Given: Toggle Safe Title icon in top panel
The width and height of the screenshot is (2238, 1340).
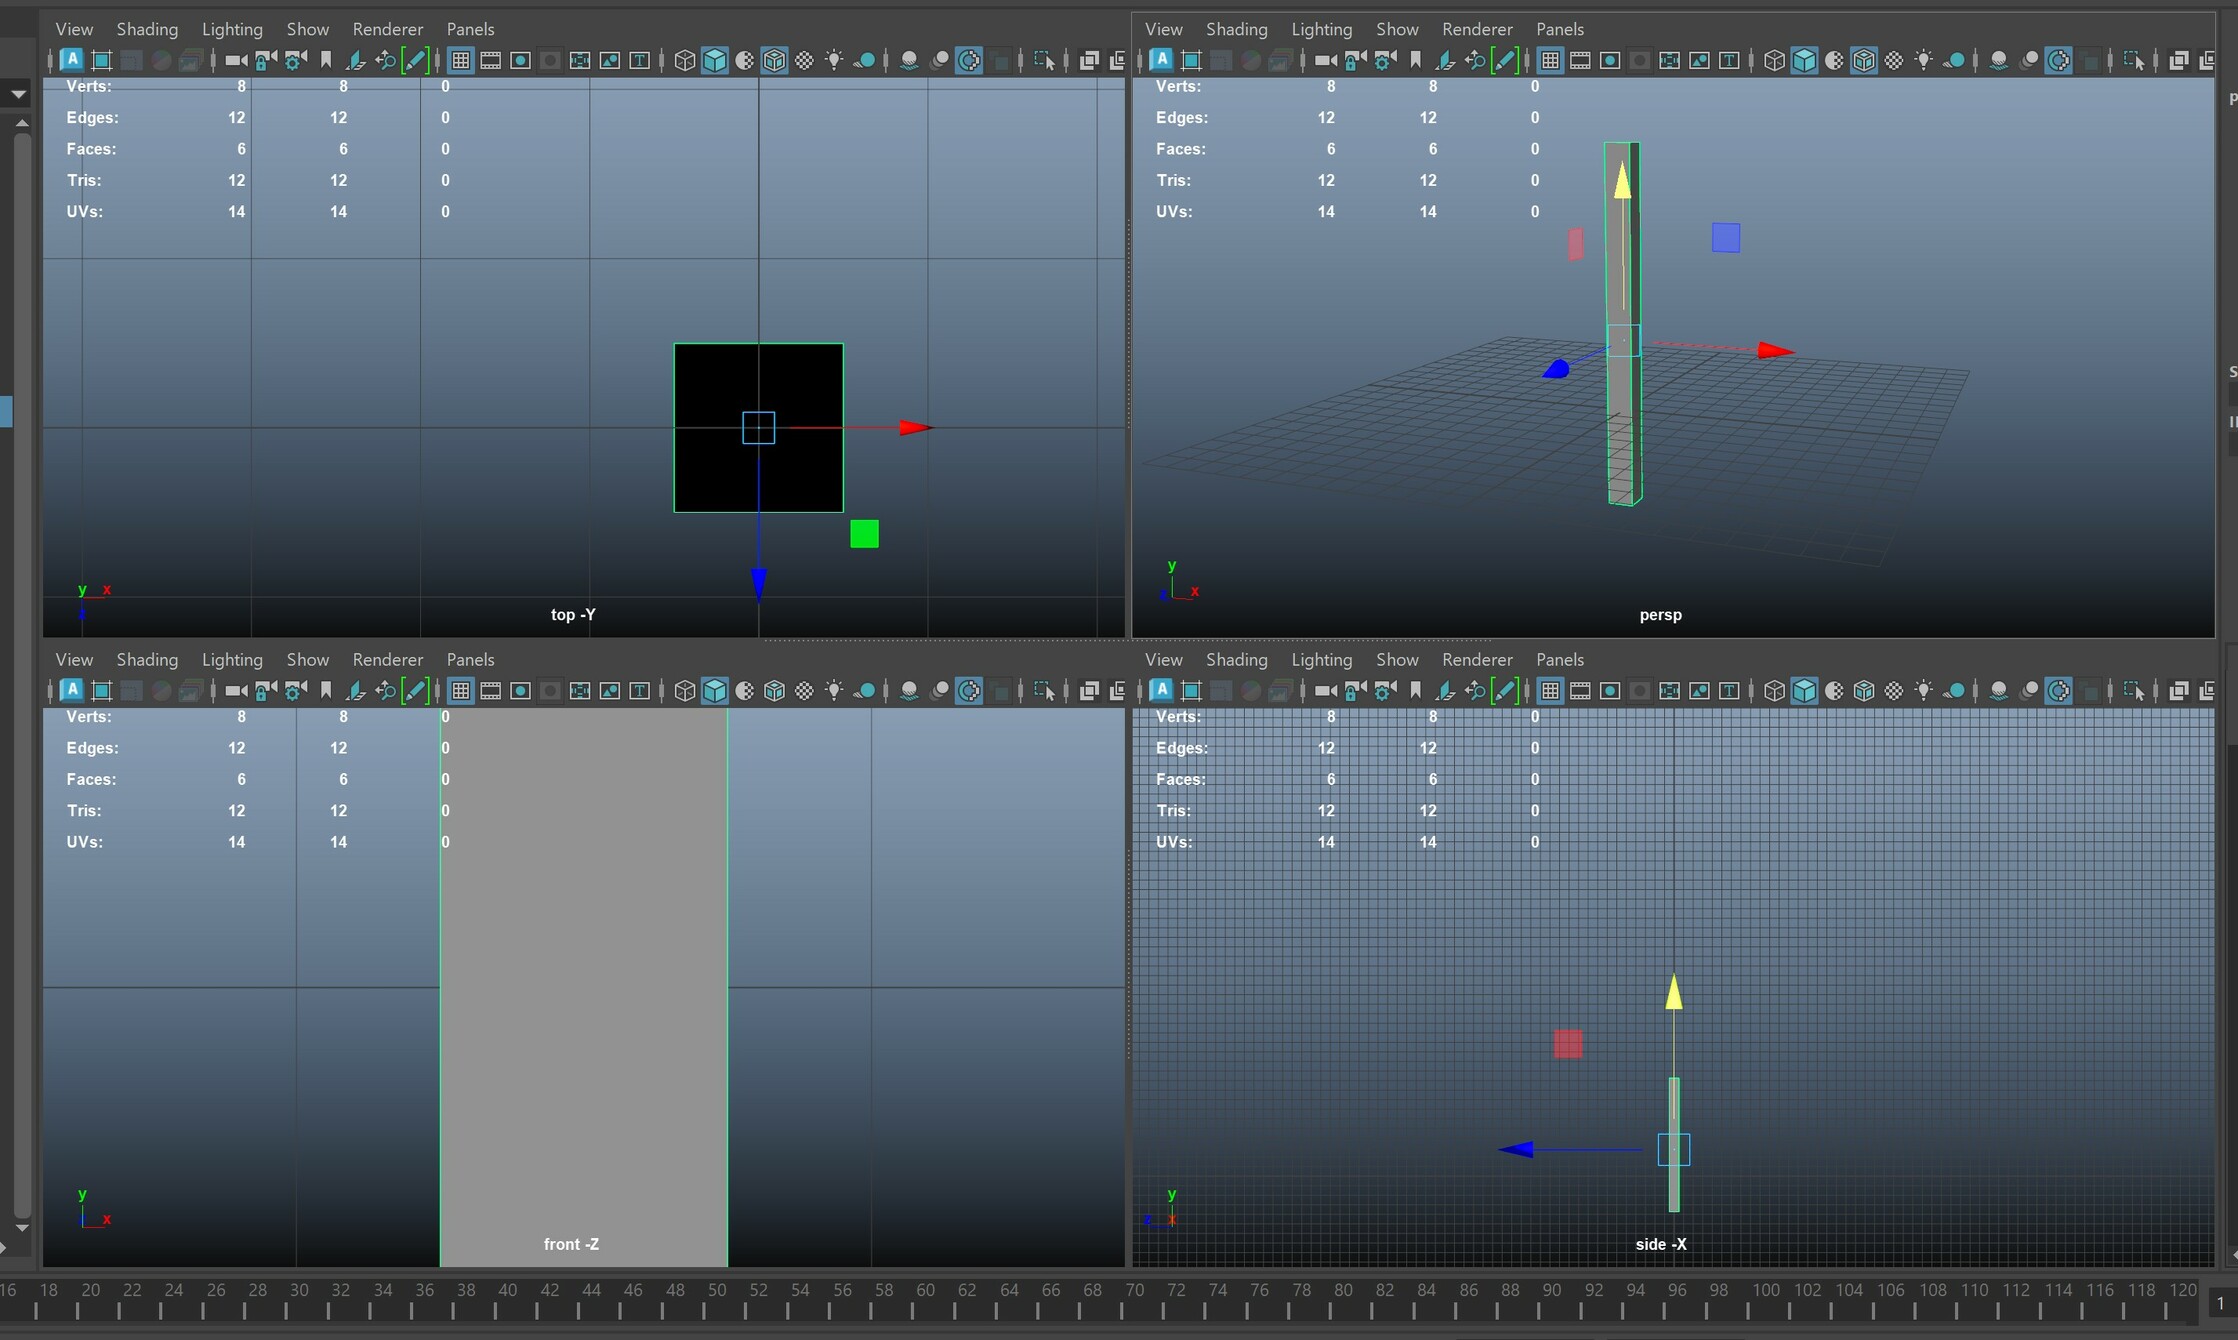Looking at the screenshot, I should pos(640,60).
